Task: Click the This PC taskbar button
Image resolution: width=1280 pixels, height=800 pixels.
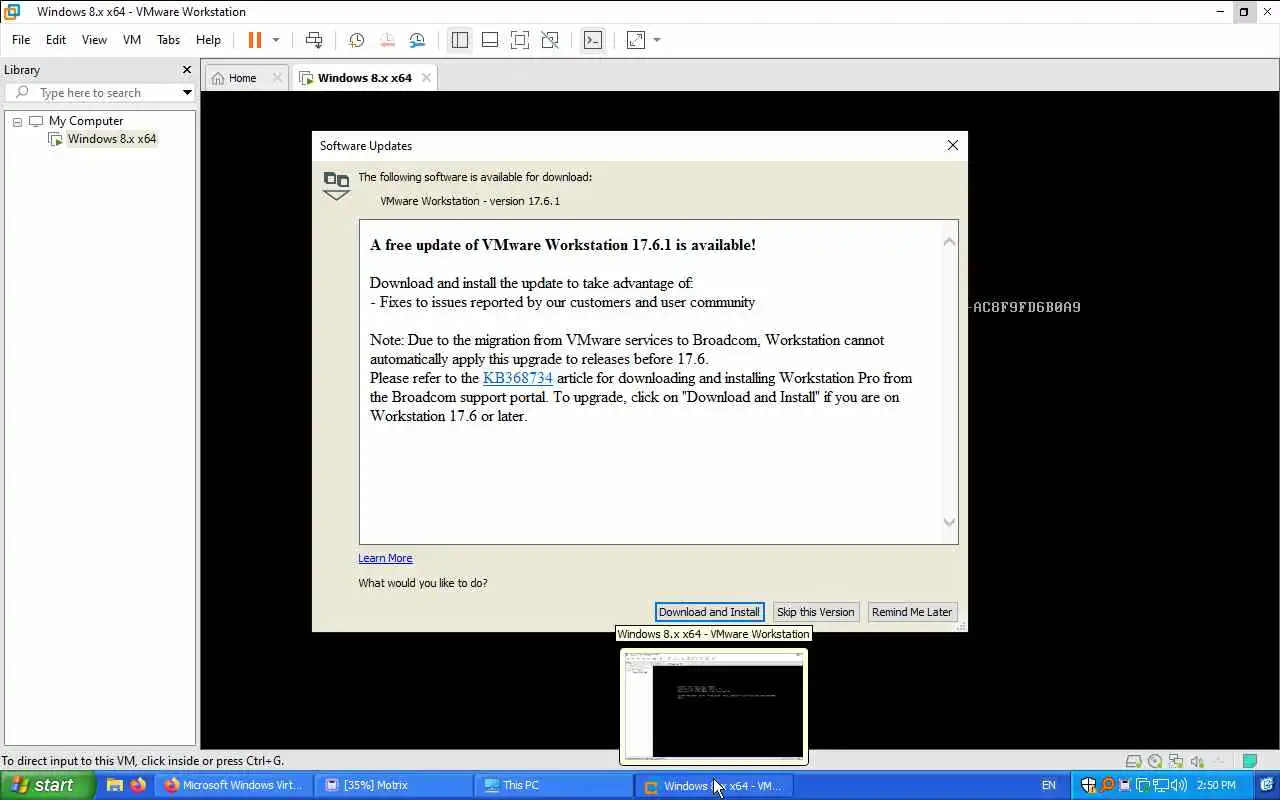Action: tap(554, 785)
